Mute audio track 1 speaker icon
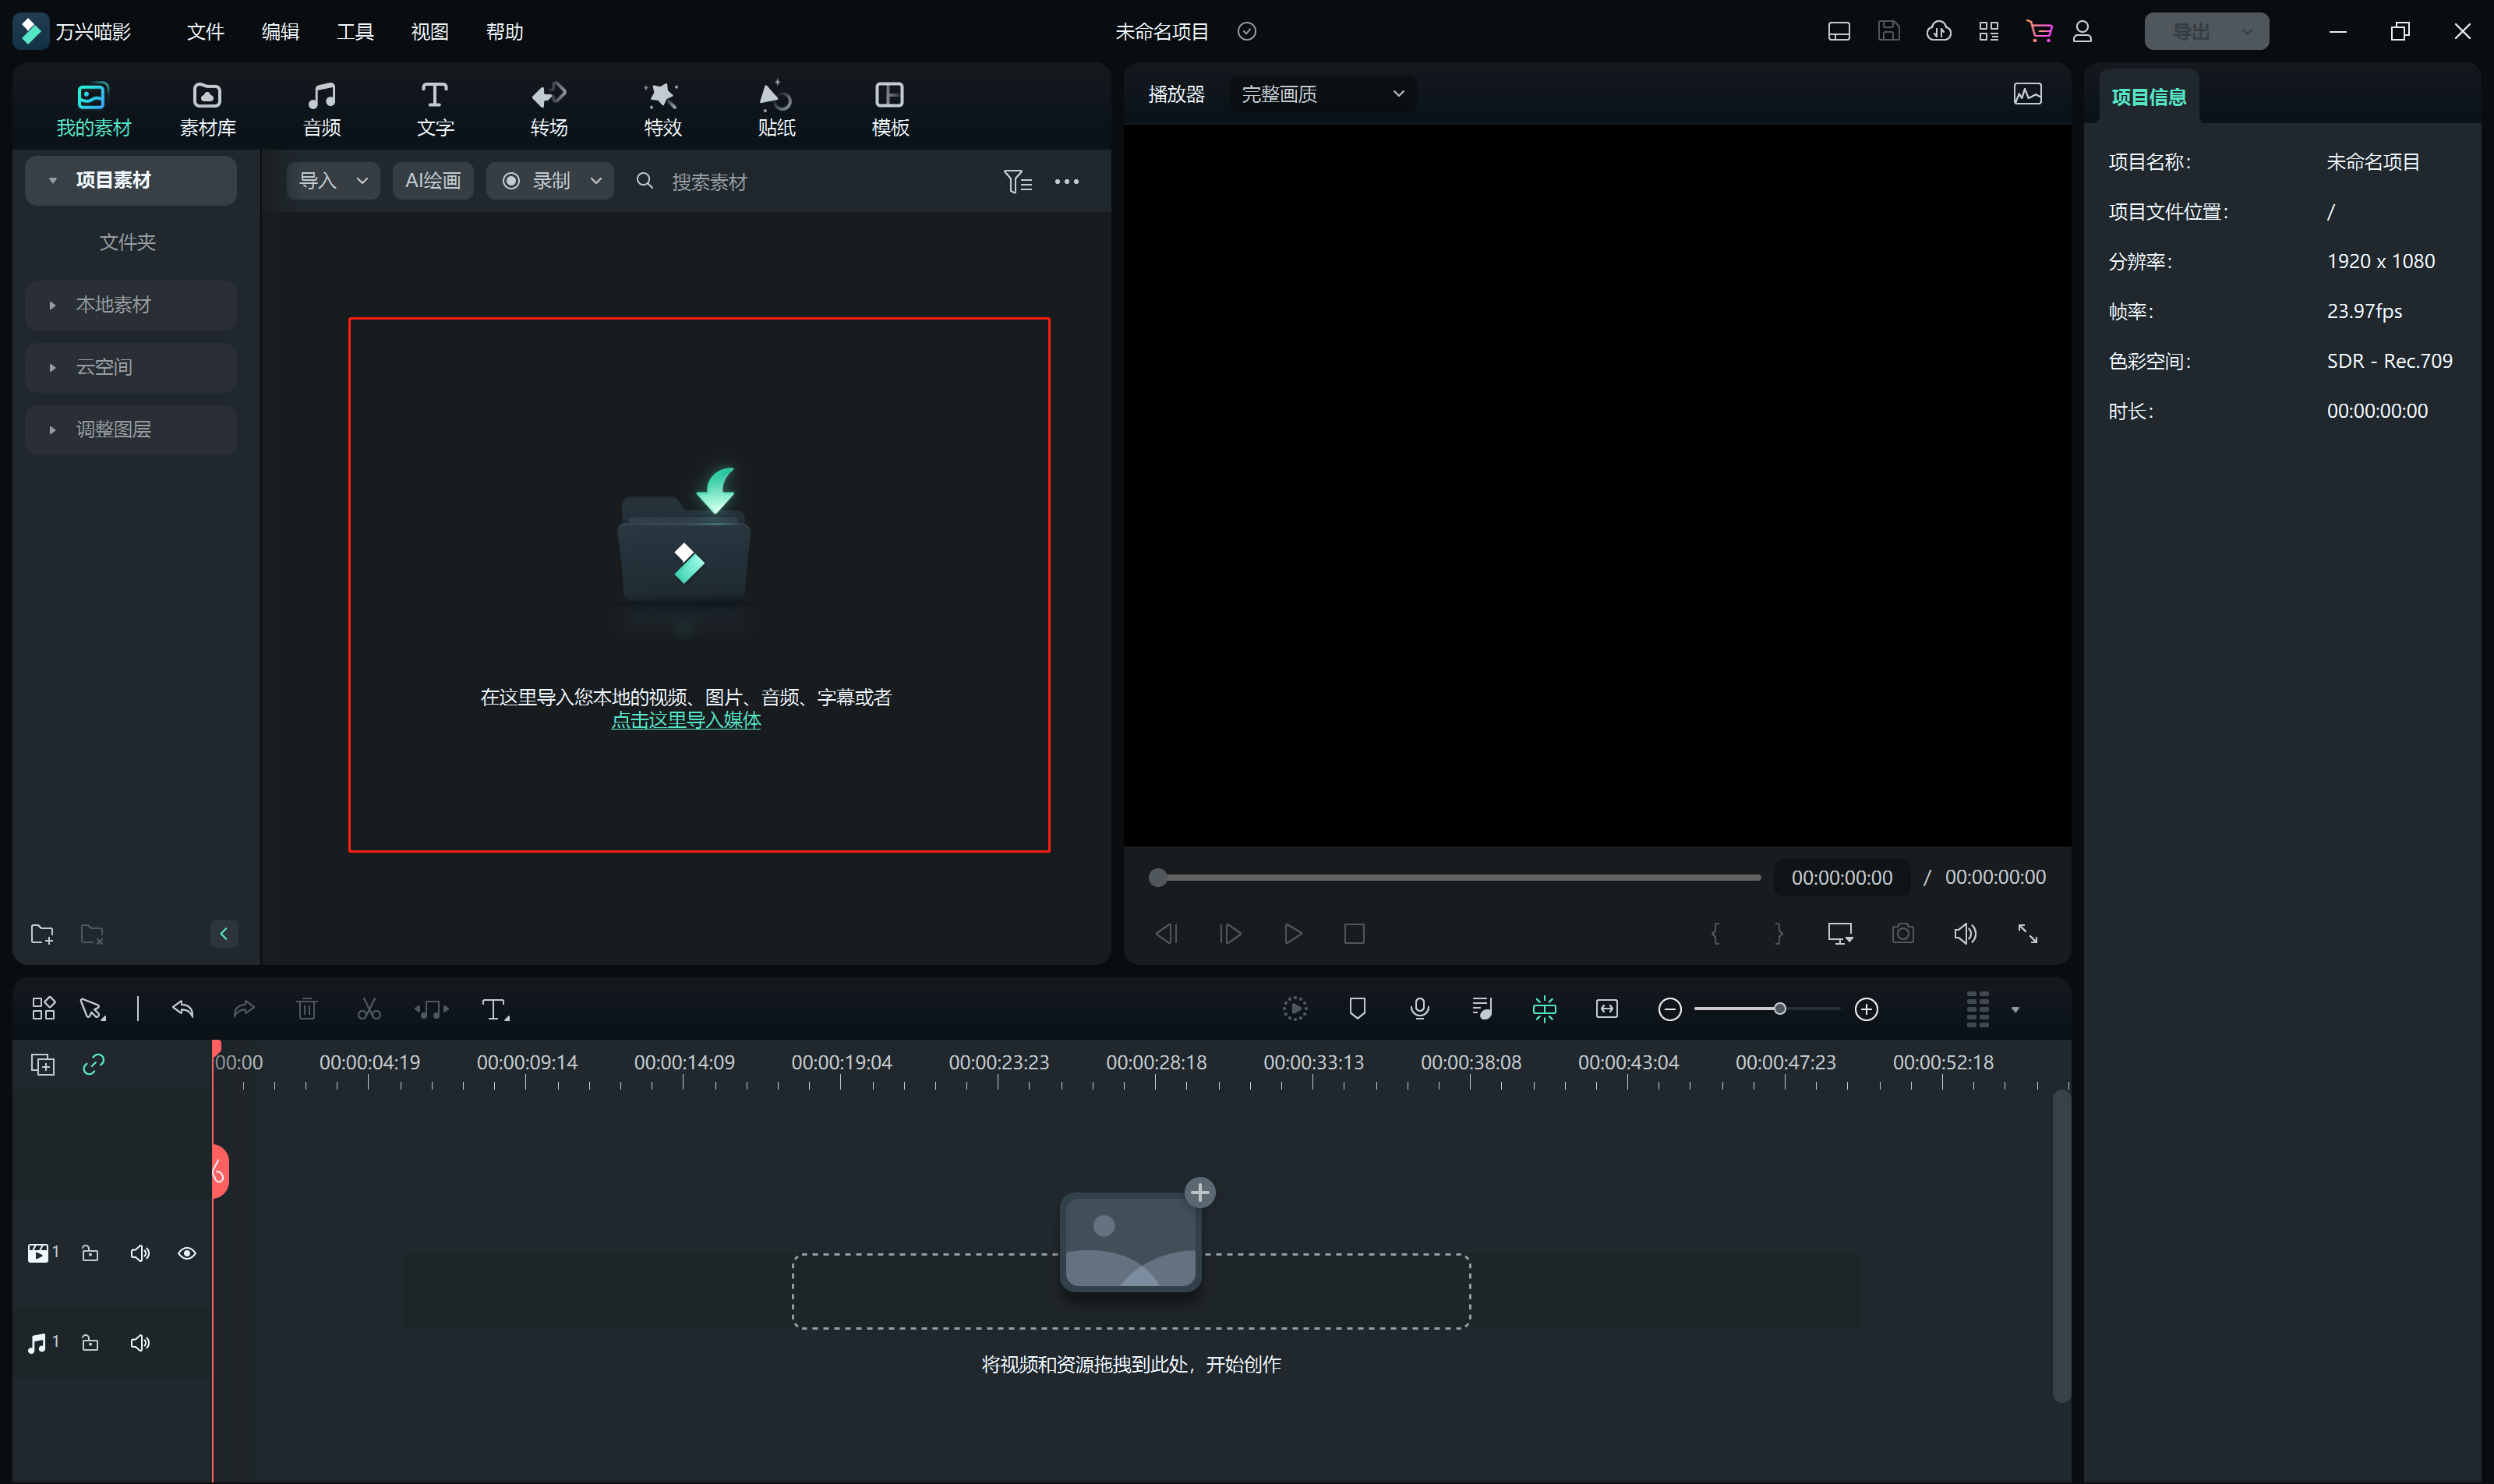The width and height of the screenshot is (2494, 1484). (x=140, y=1342)
